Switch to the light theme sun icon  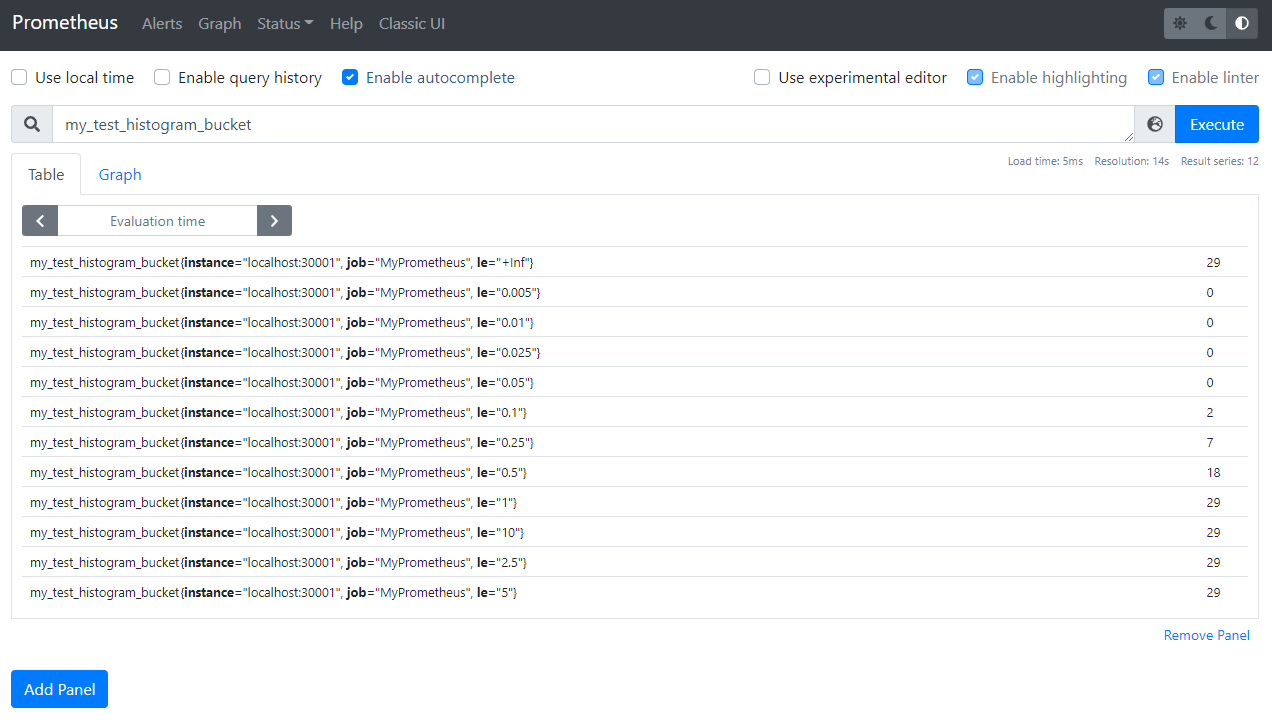pos(1180,23)
